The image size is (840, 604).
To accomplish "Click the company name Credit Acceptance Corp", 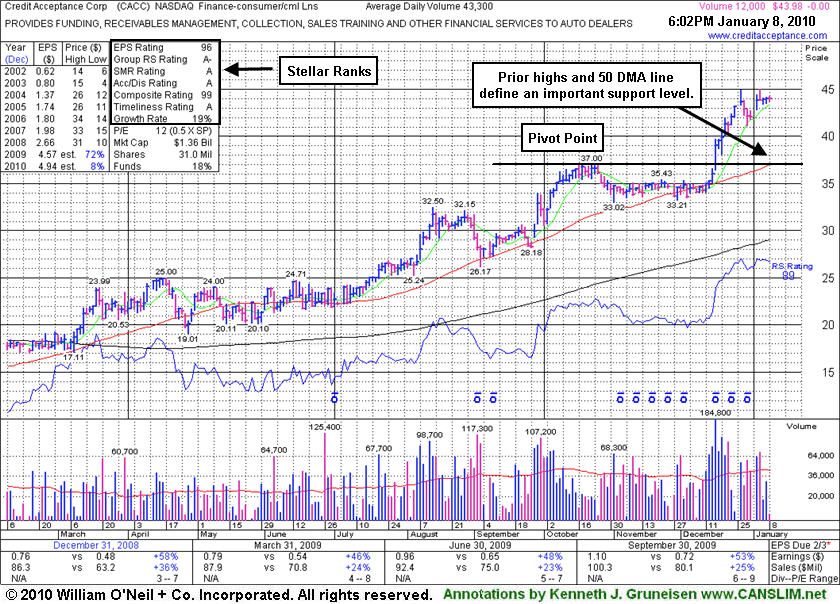I will (56, 7).
